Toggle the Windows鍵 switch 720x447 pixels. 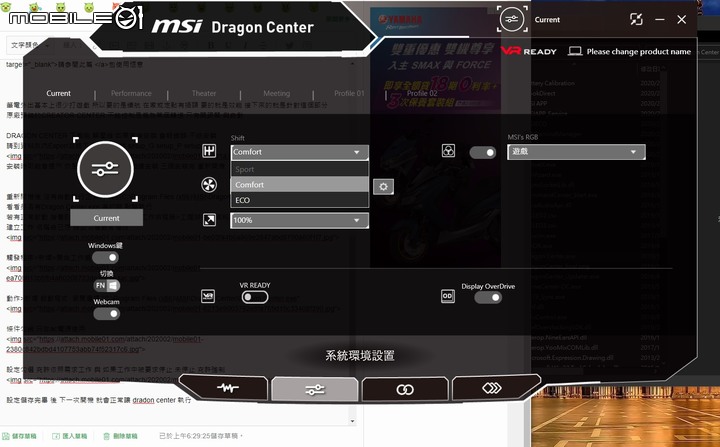coord(106,258)
